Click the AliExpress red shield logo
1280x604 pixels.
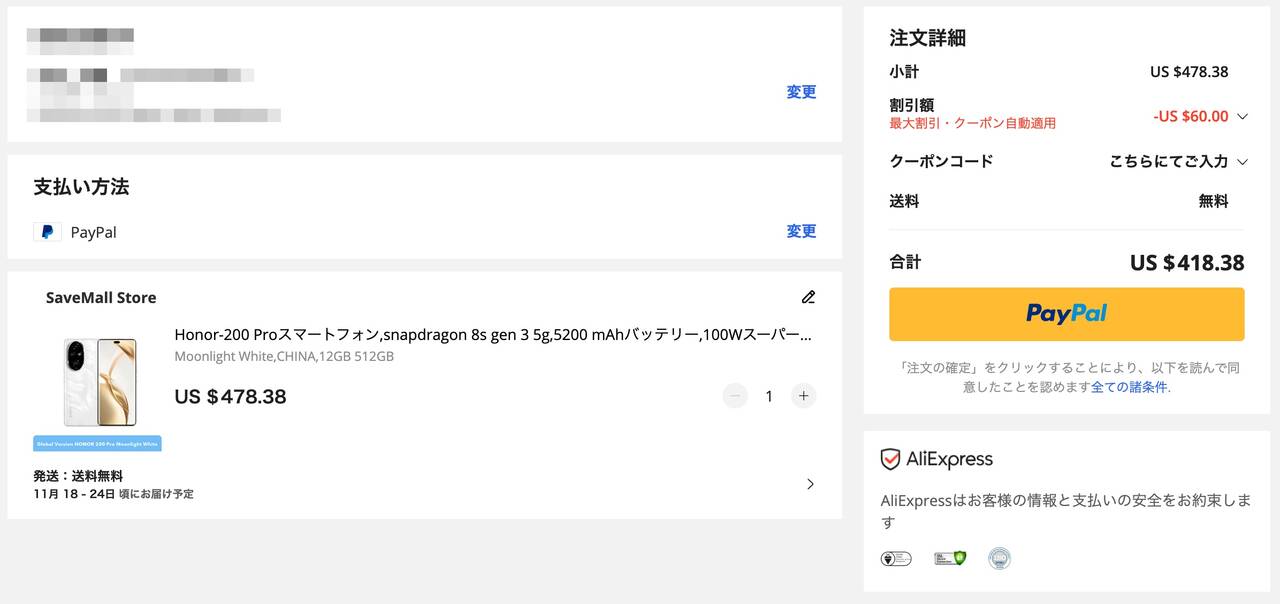pos(890,459)
